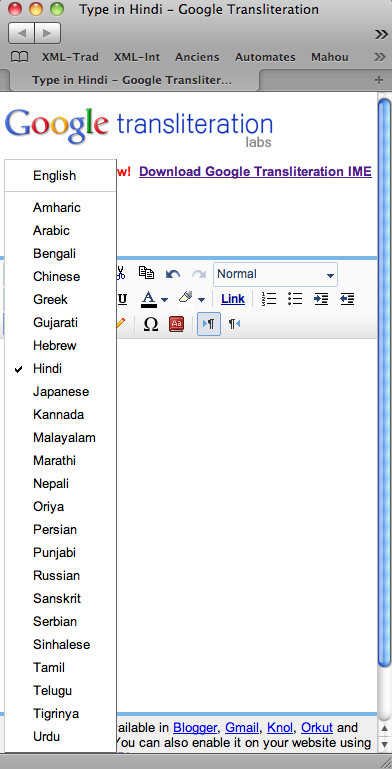Screen dimensions: 392x769
Task: Open the Blogger link
Action: 195,727
